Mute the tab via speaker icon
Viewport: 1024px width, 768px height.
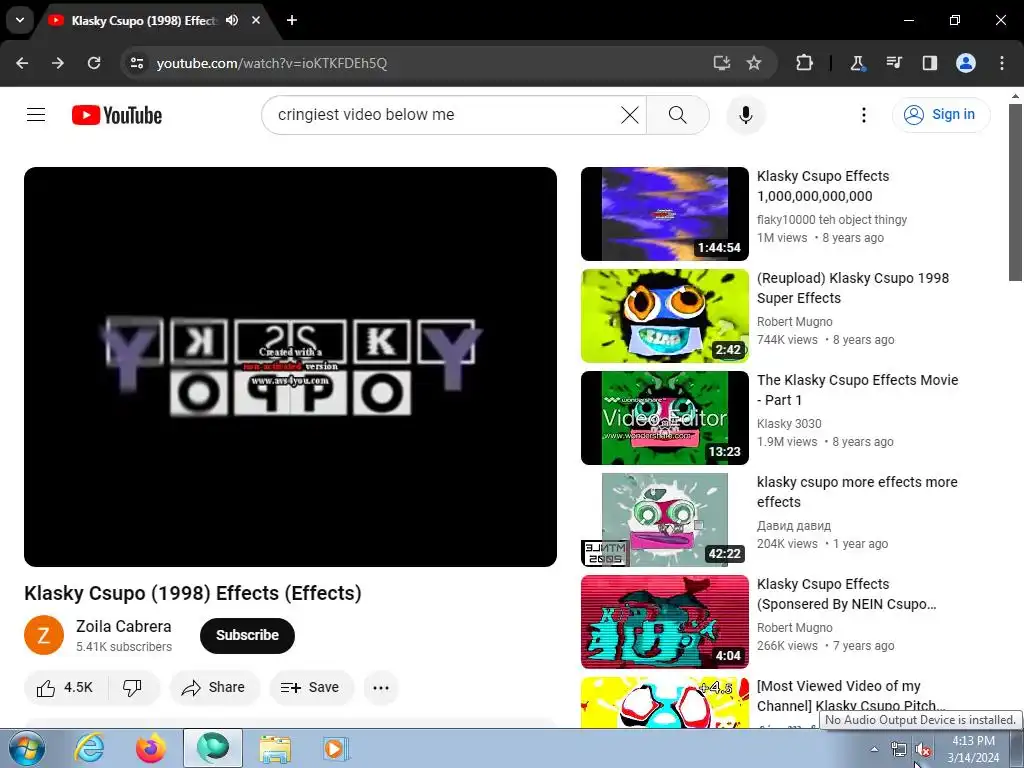232,20
